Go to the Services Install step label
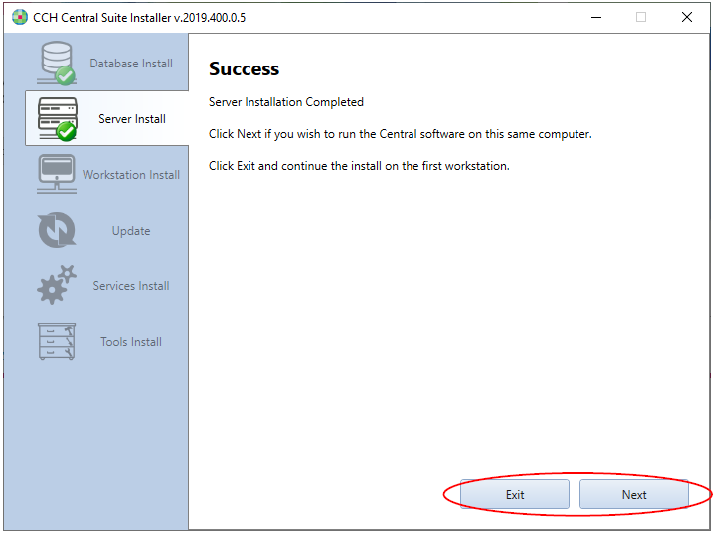The height and width of the screenshot is (535, 718). (x=131, y=286)
